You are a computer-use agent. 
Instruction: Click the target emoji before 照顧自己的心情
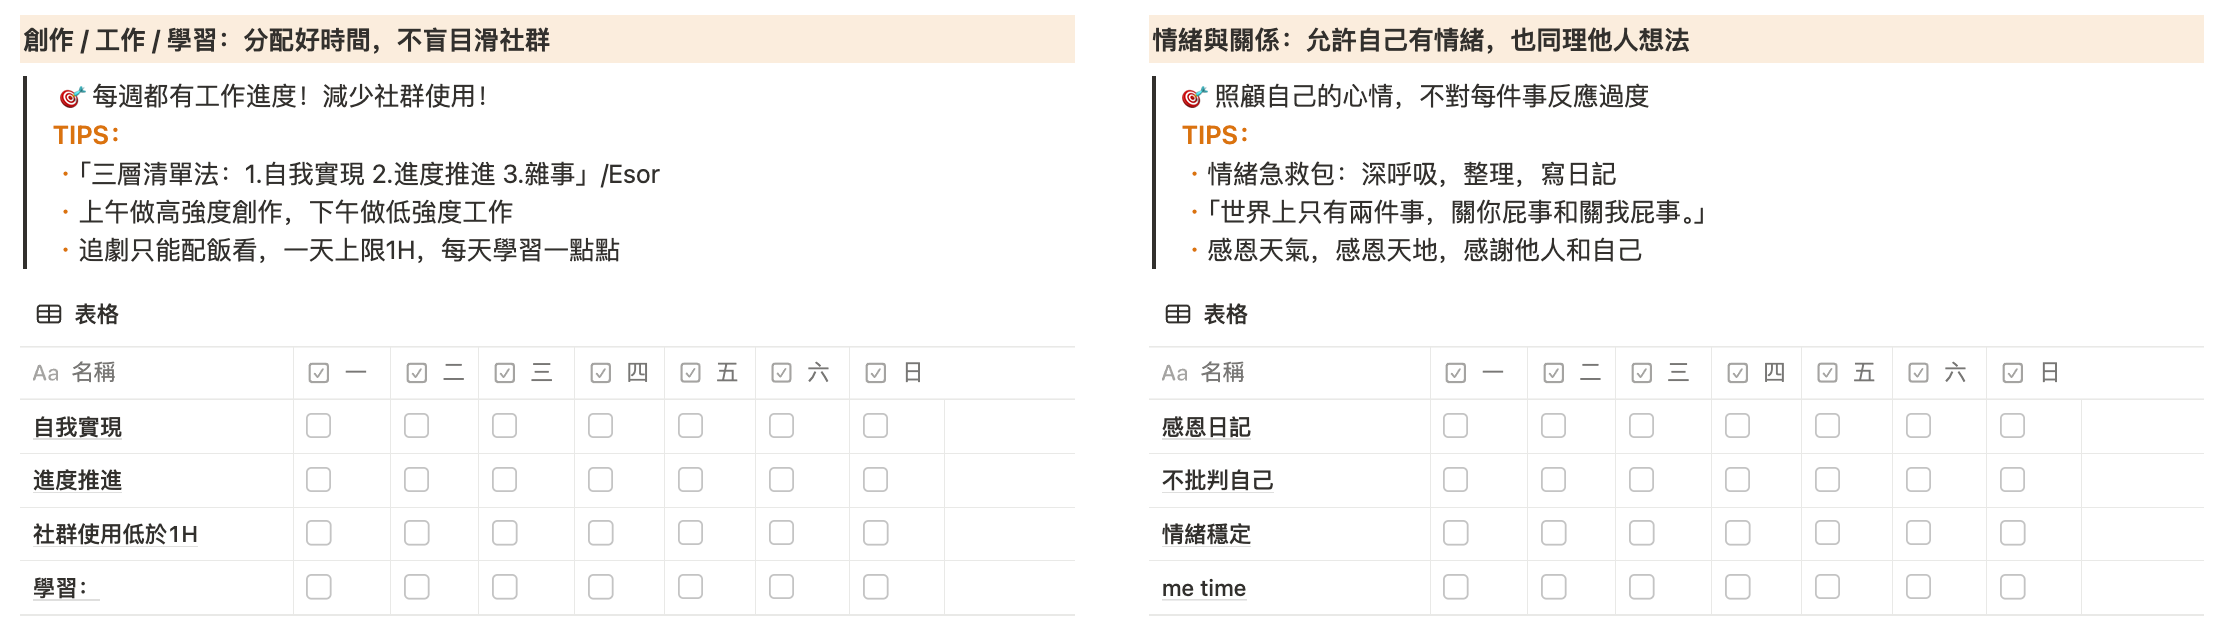tap(1194, 97)
